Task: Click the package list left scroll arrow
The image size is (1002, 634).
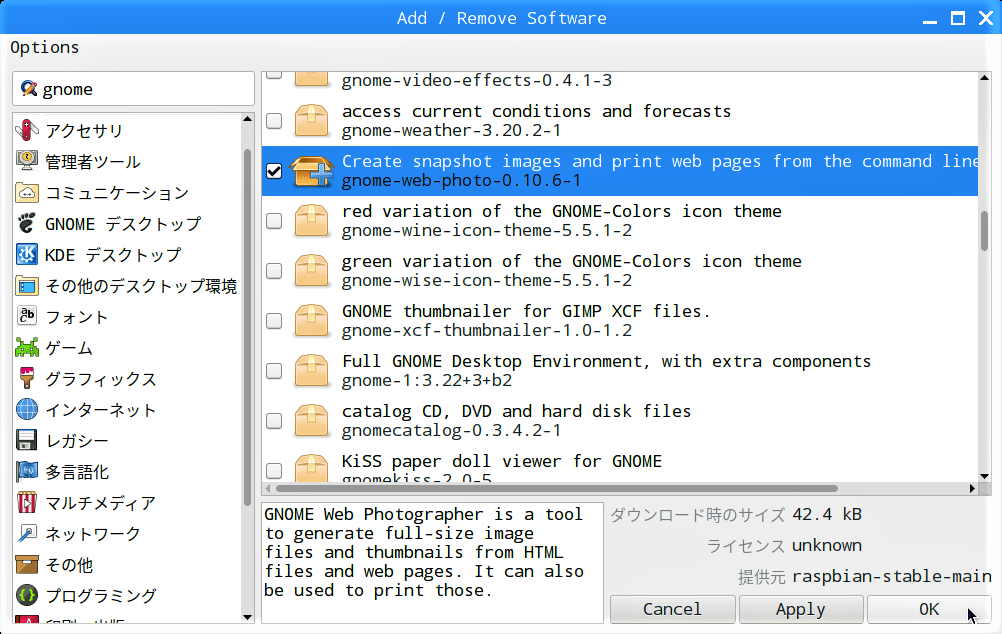Action: click(268, 488)
